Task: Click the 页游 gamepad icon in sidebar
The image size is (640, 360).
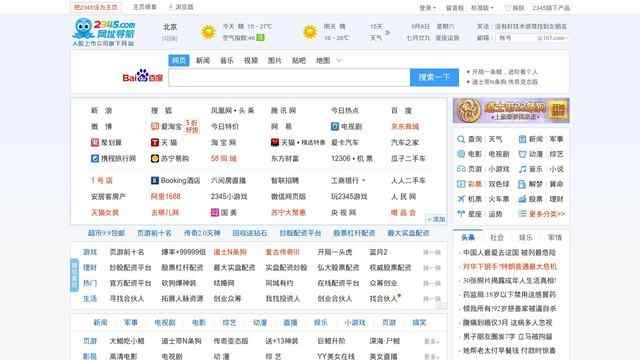Action: point(461,169)
